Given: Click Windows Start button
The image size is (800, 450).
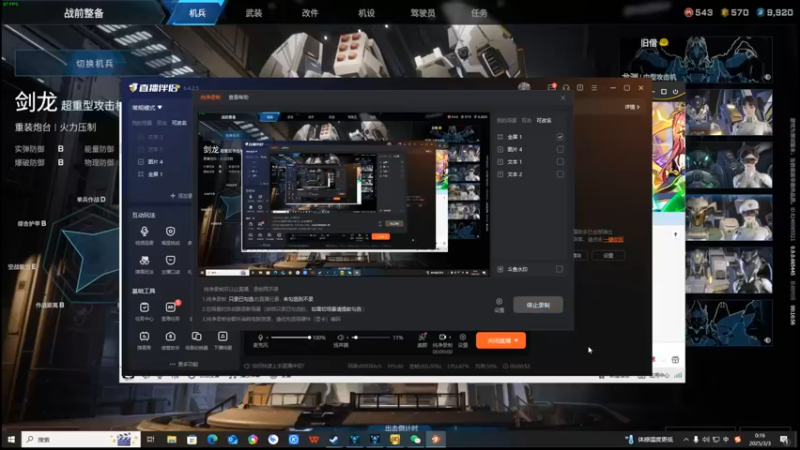Looking at the screenshot, I should [11, 439].
